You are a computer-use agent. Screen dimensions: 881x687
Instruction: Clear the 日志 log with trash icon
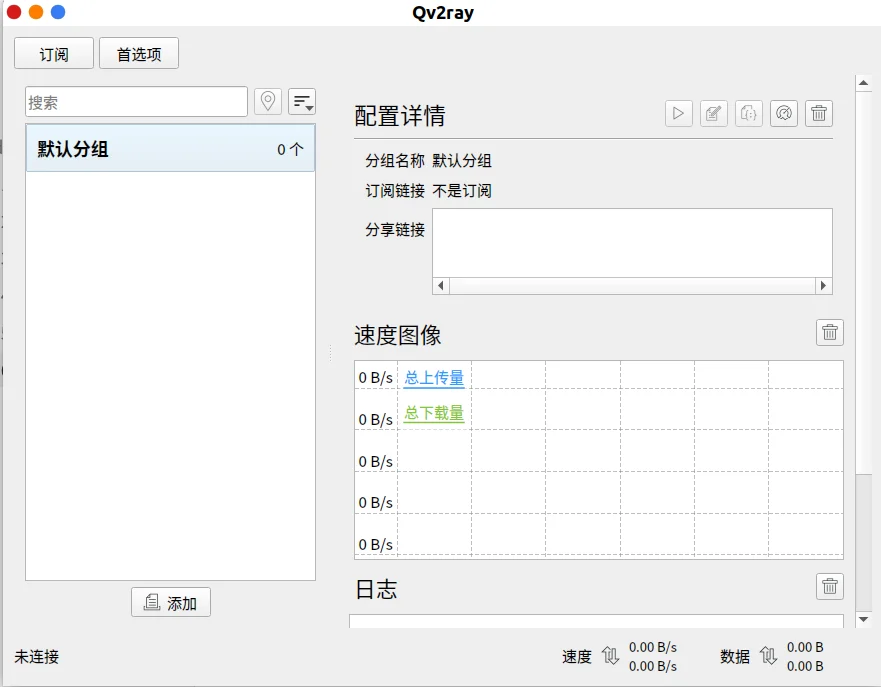pyautogui.click(x=830, y=586)
